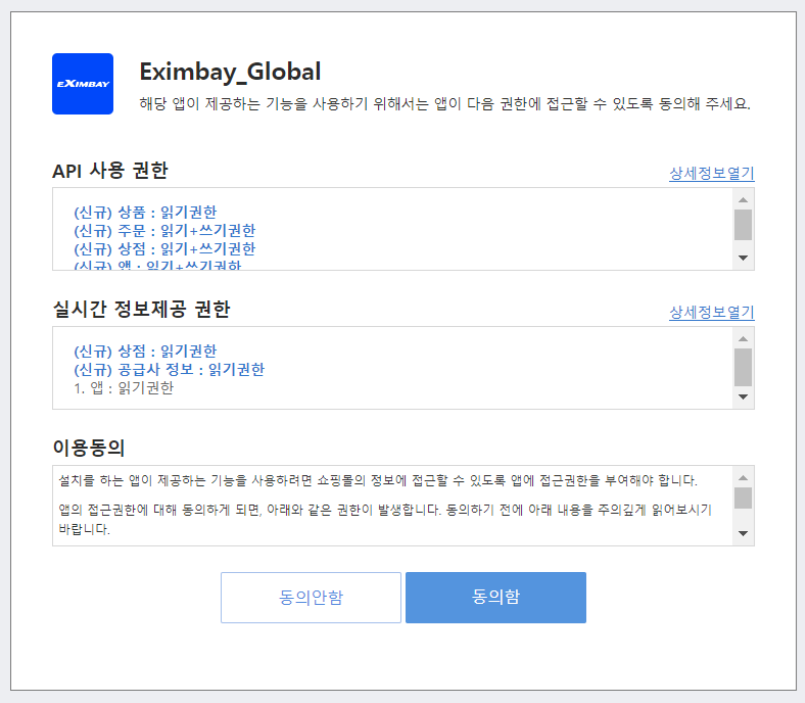Image resolution: width=805 pixels, height=703 pixels.
Task: Select the '(신규) 주문 : 읽기+쓰기권한' entry
Action: [x=165, y=231]
